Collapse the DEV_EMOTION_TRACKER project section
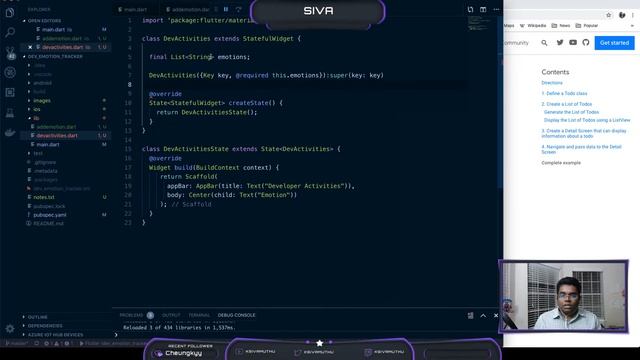The image size is (640, 360). [55, 56]
